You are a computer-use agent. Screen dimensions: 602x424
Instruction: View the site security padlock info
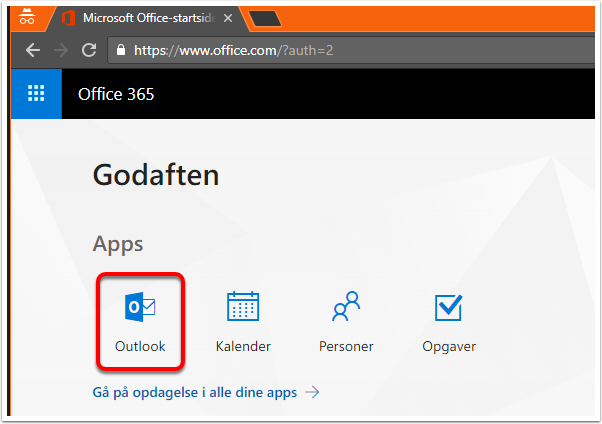(x=121, y=50)
